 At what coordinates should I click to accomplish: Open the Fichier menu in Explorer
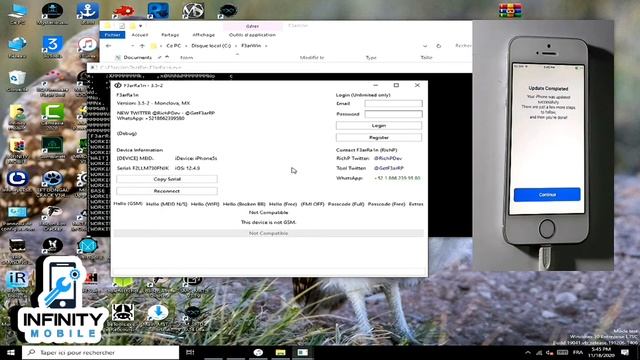point(113,35)
